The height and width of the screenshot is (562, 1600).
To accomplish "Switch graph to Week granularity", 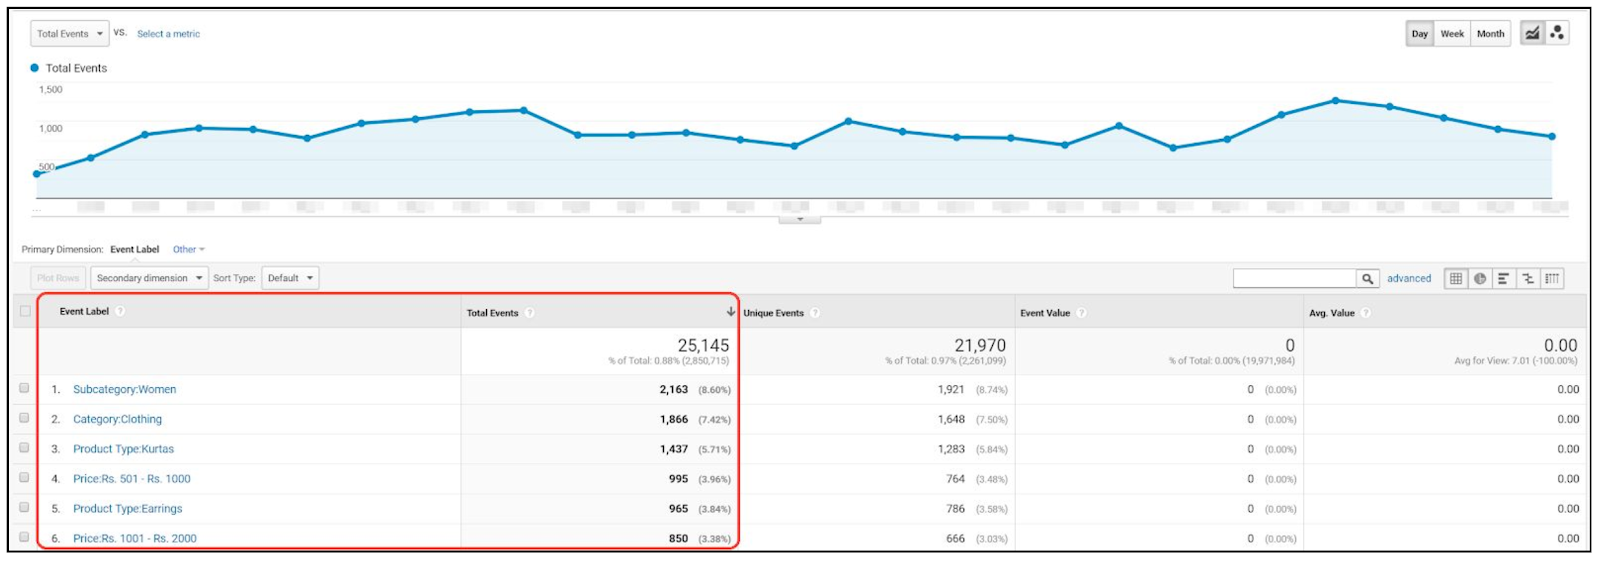I will tap(1452, 34).
